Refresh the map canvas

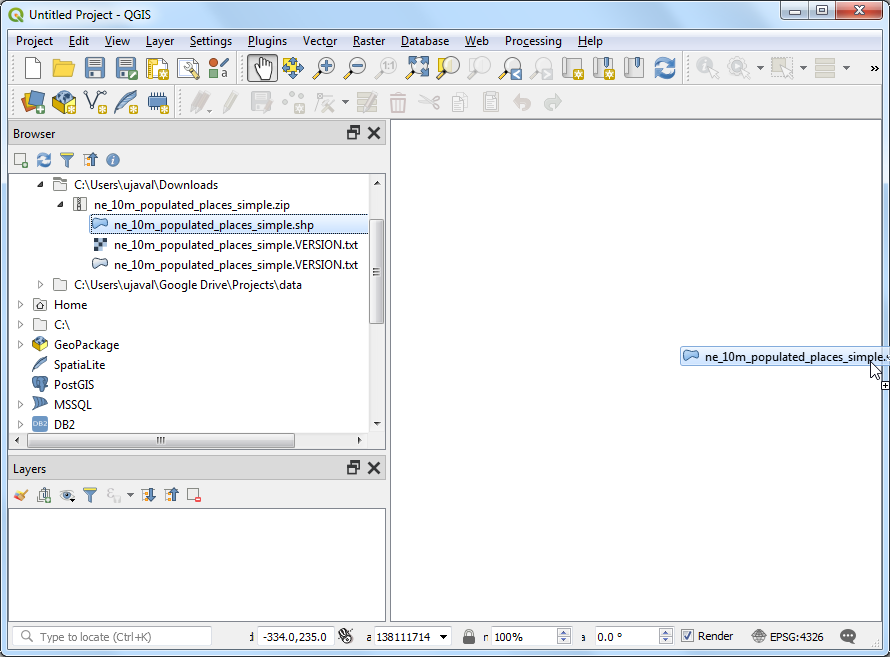[x=665, y=68]
